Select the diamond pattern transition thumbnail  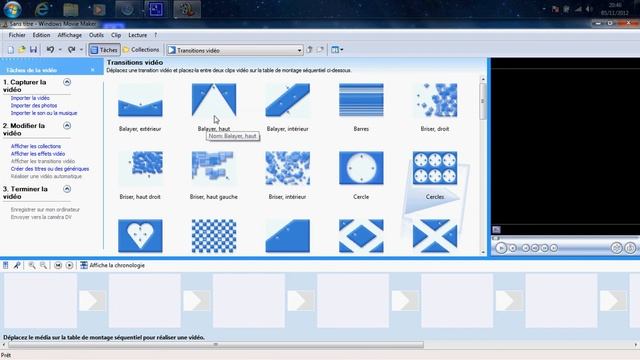coord(361,236)
